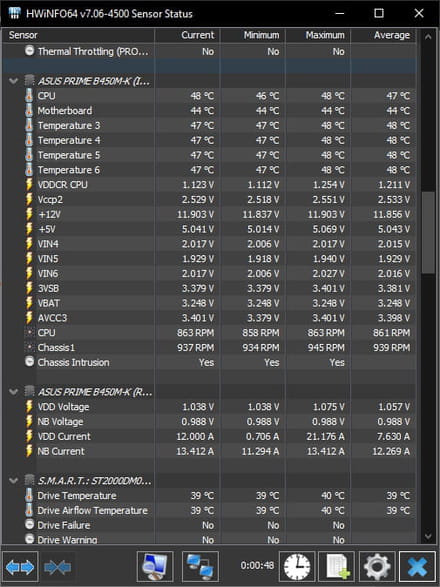Click the 11.837 V minimum value

pyautogui.click(x=261, y=215)
